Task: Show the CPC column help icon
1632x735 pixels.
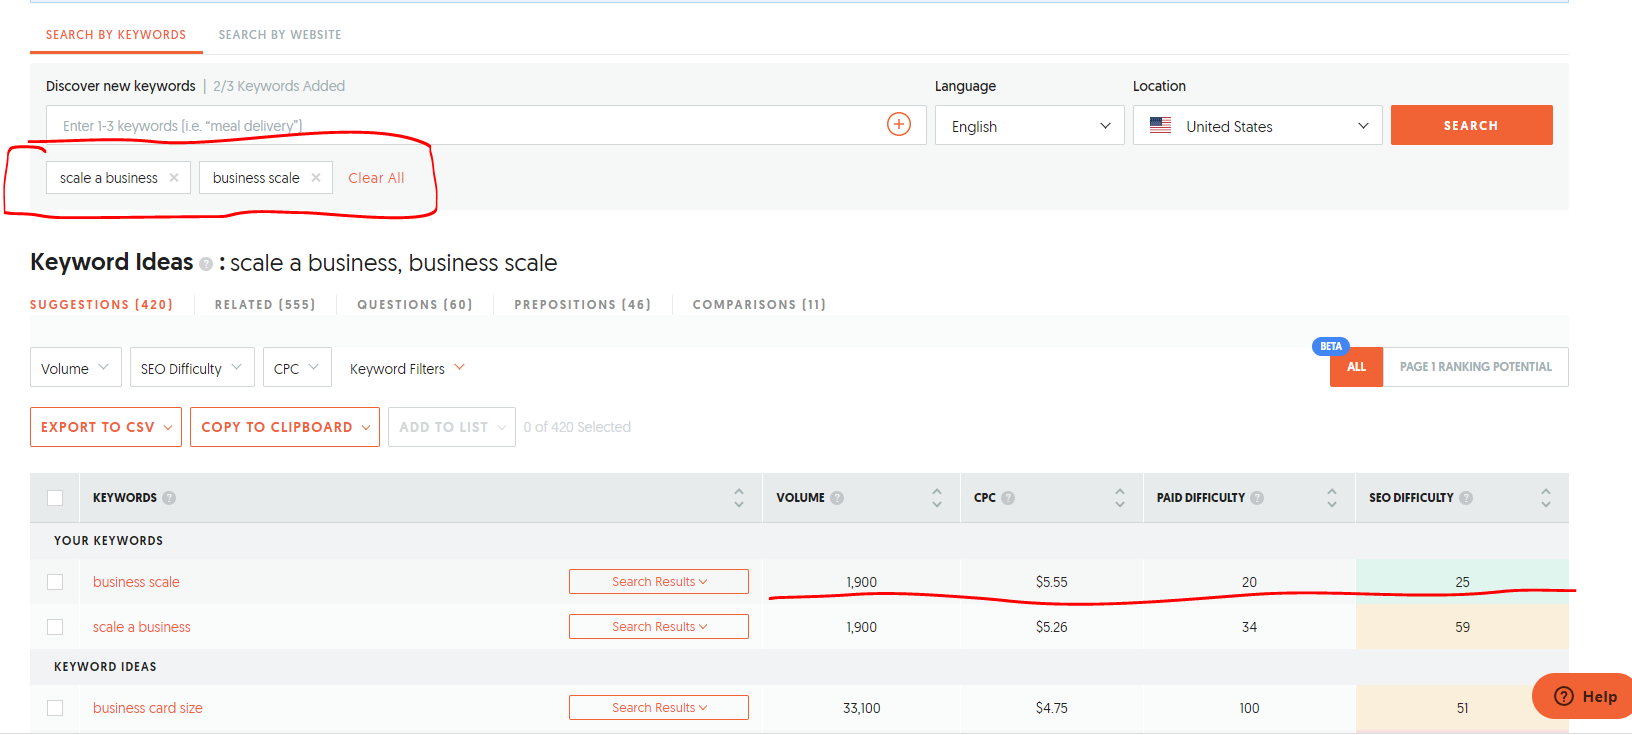Action: point(1008,498)
